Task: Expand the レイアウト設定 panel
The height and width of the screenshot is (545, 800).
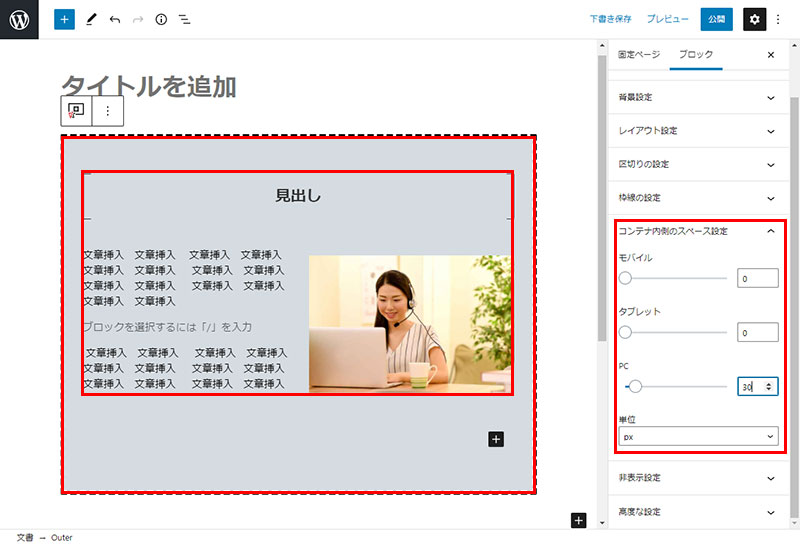Action: pyautogui.click(x=697, y=131)
